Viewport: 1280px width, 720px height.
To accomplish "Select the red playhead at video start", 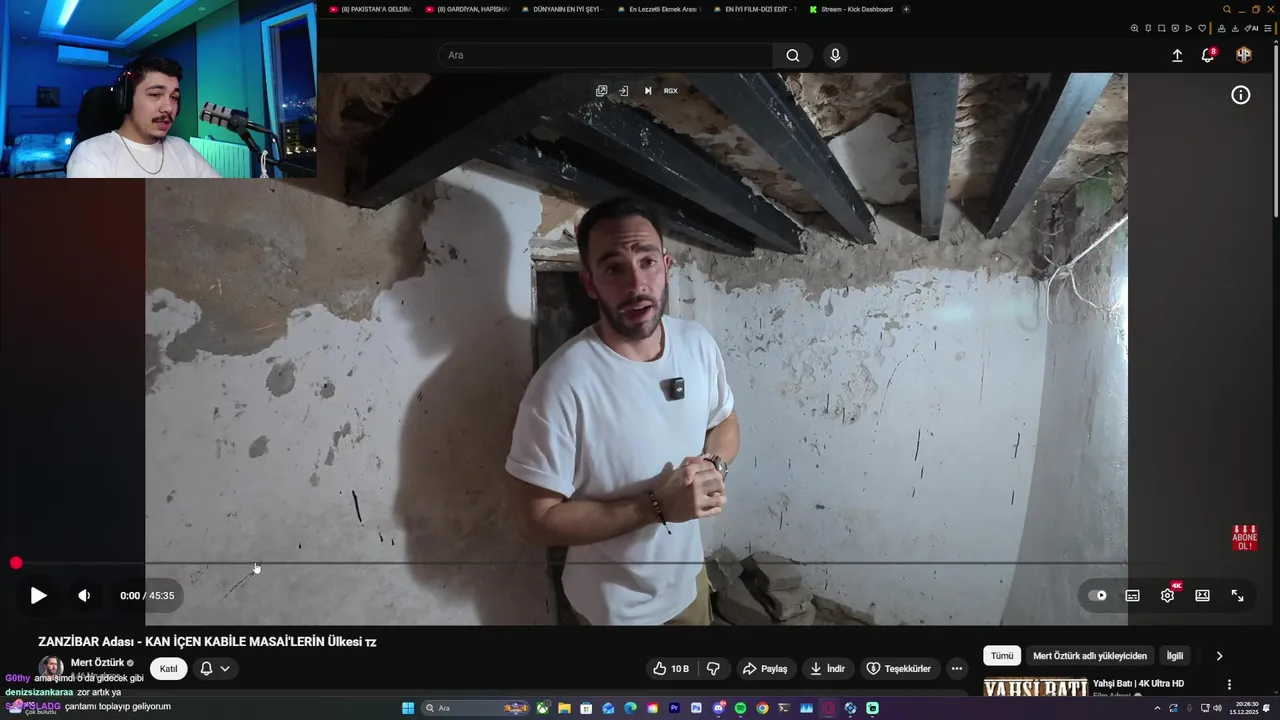I will click(16, 563).
